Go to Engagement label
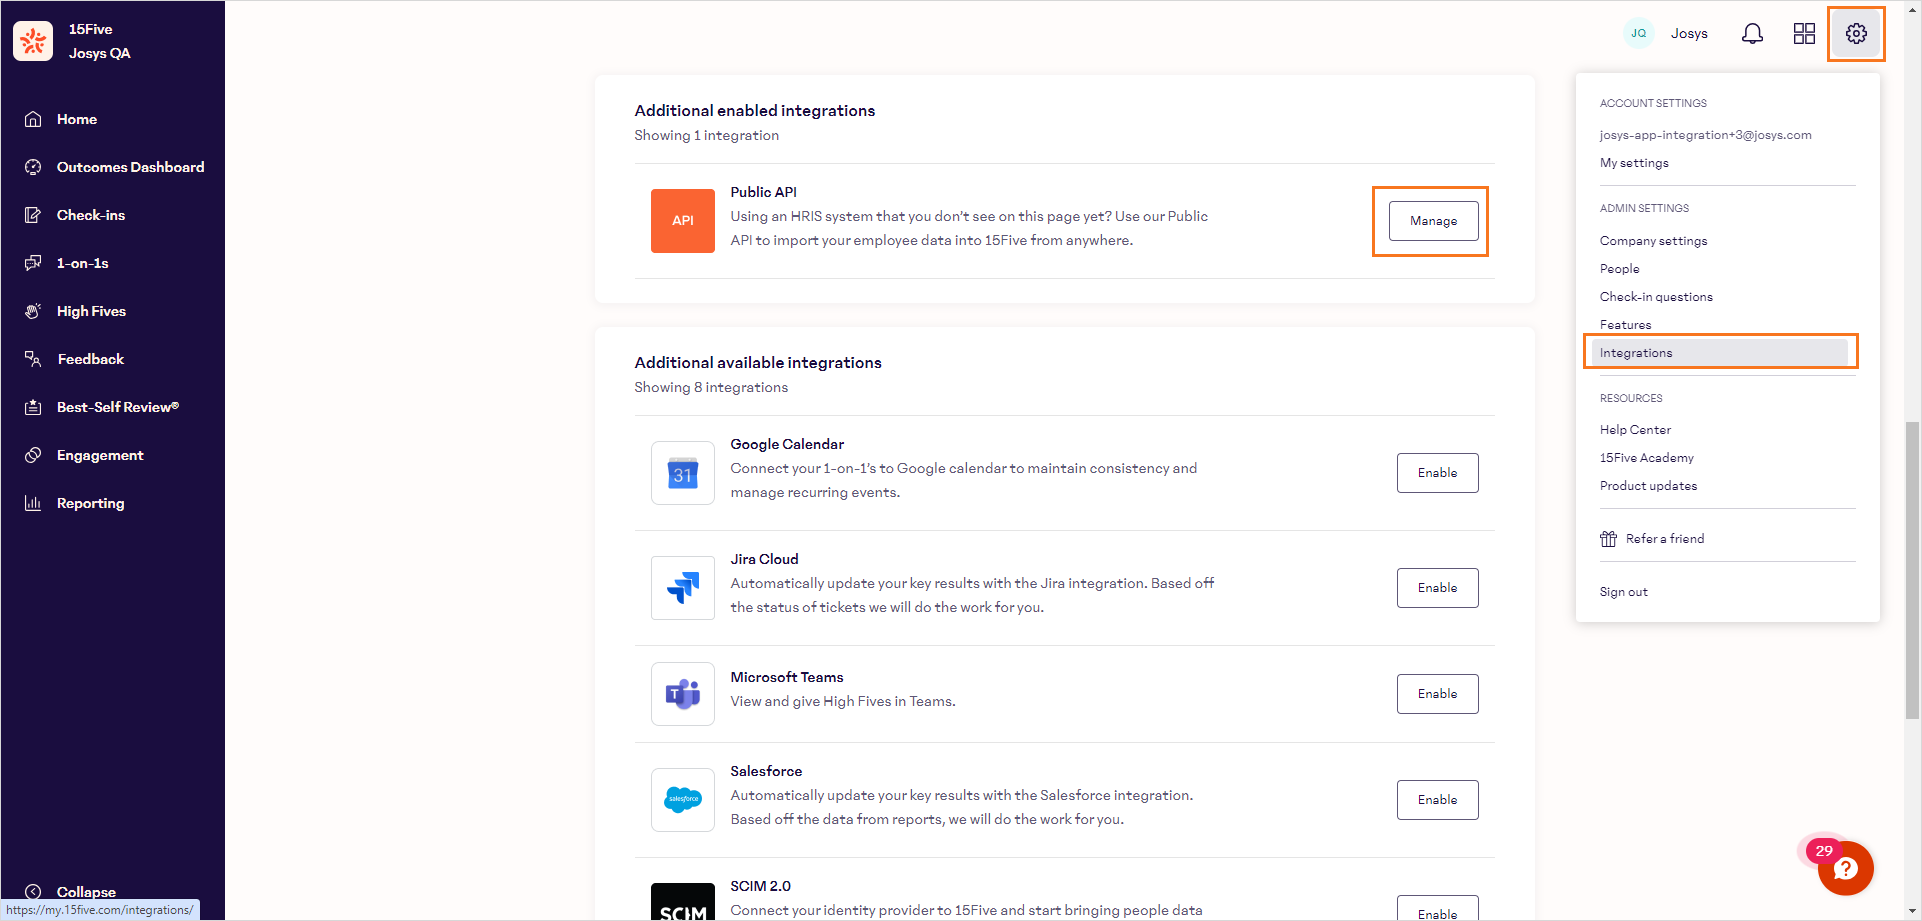The image size is (1922, 921). (100, 455)
